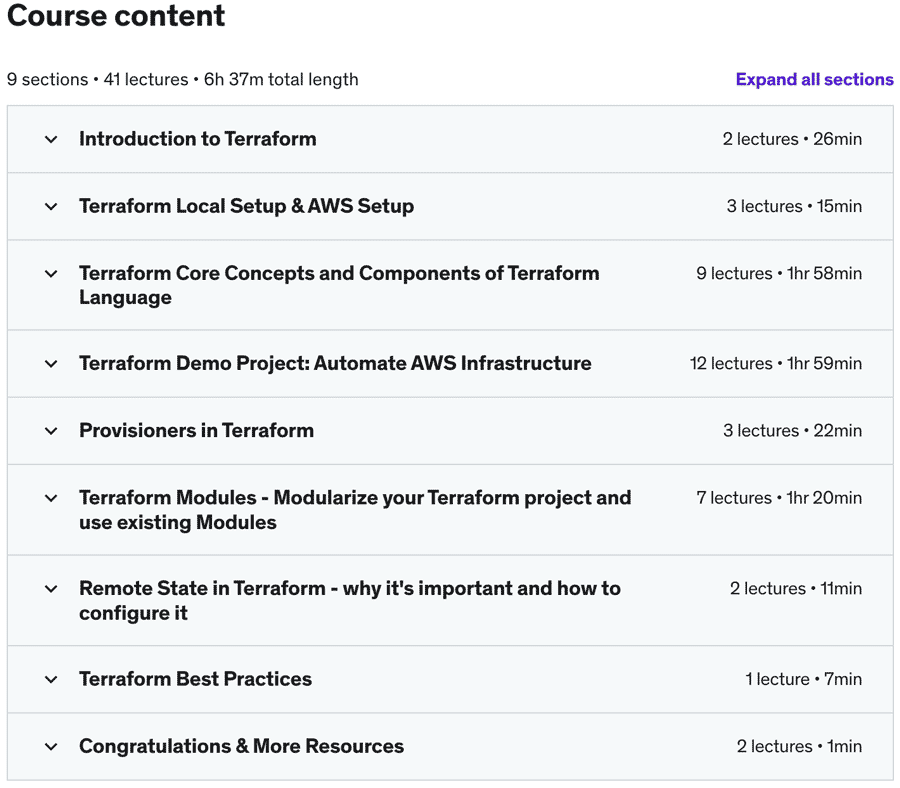
Task: Expand chevron for Remote State in Terraform
Action: click(x=51, y=589)
